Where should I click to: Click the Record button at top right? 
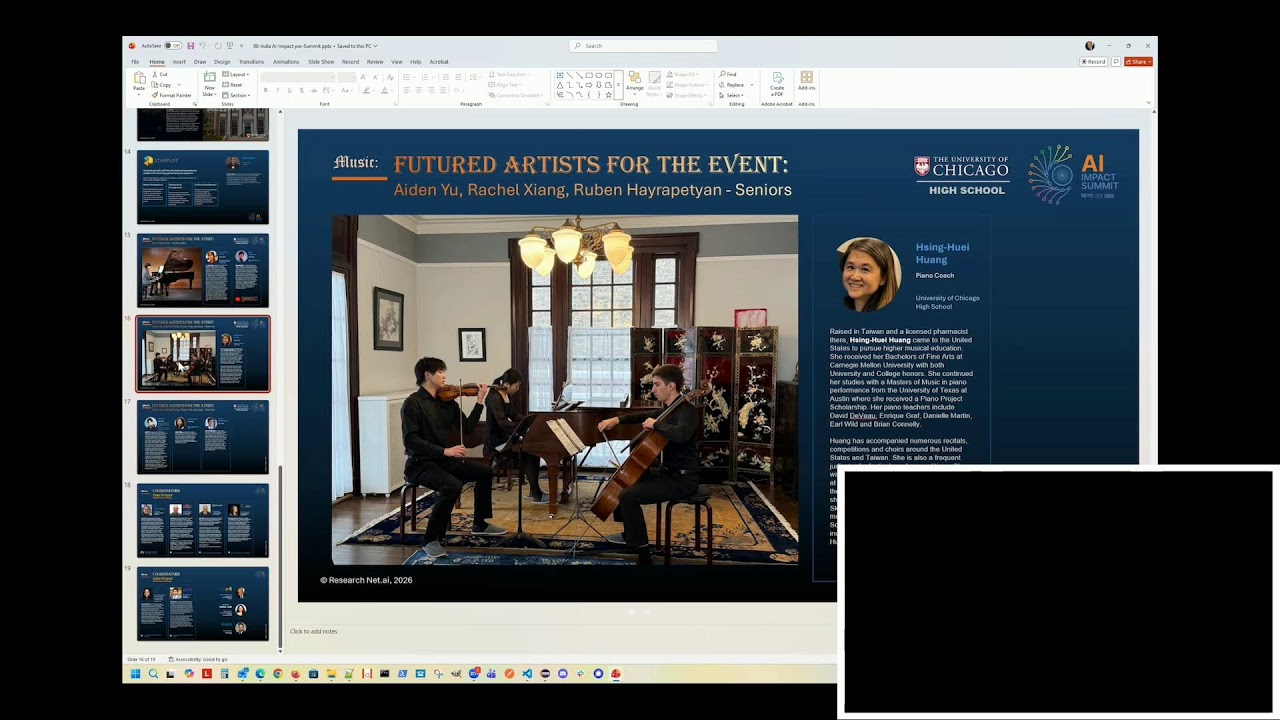(1094, 61)
